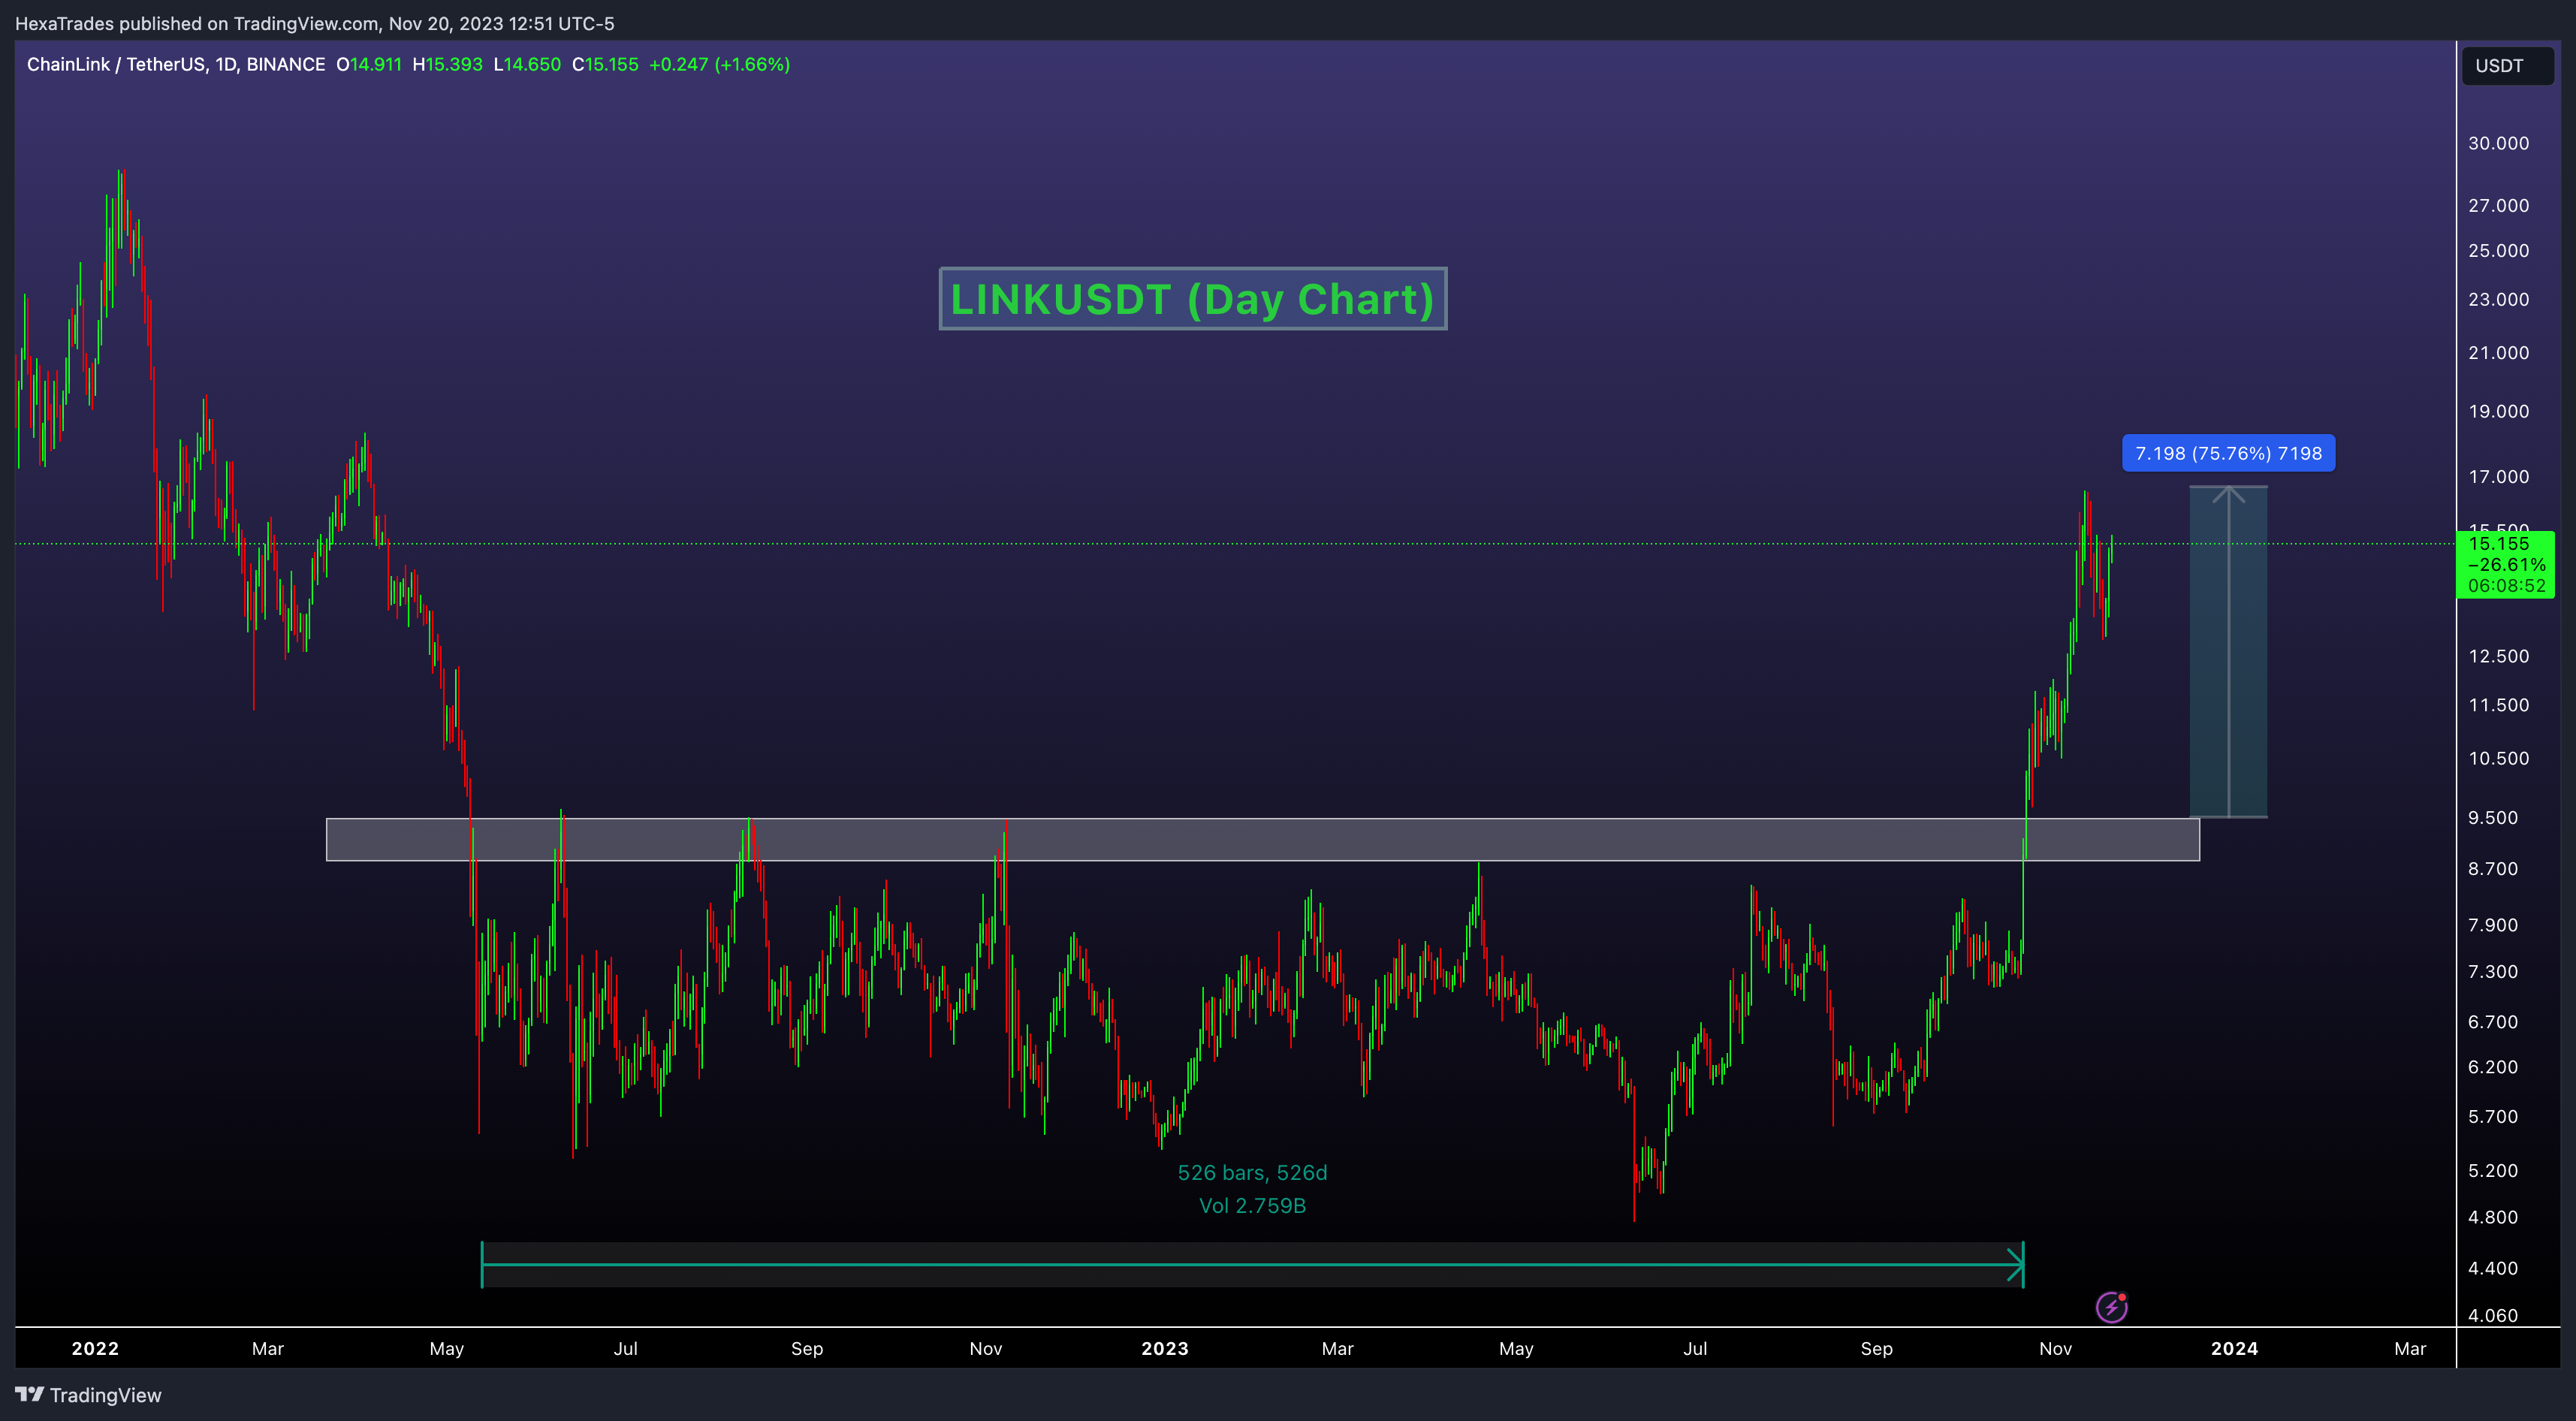The image size is (2576, 1421).
Task: Click the green 15.155 current price tag
Action: [x=2505, y=565]
